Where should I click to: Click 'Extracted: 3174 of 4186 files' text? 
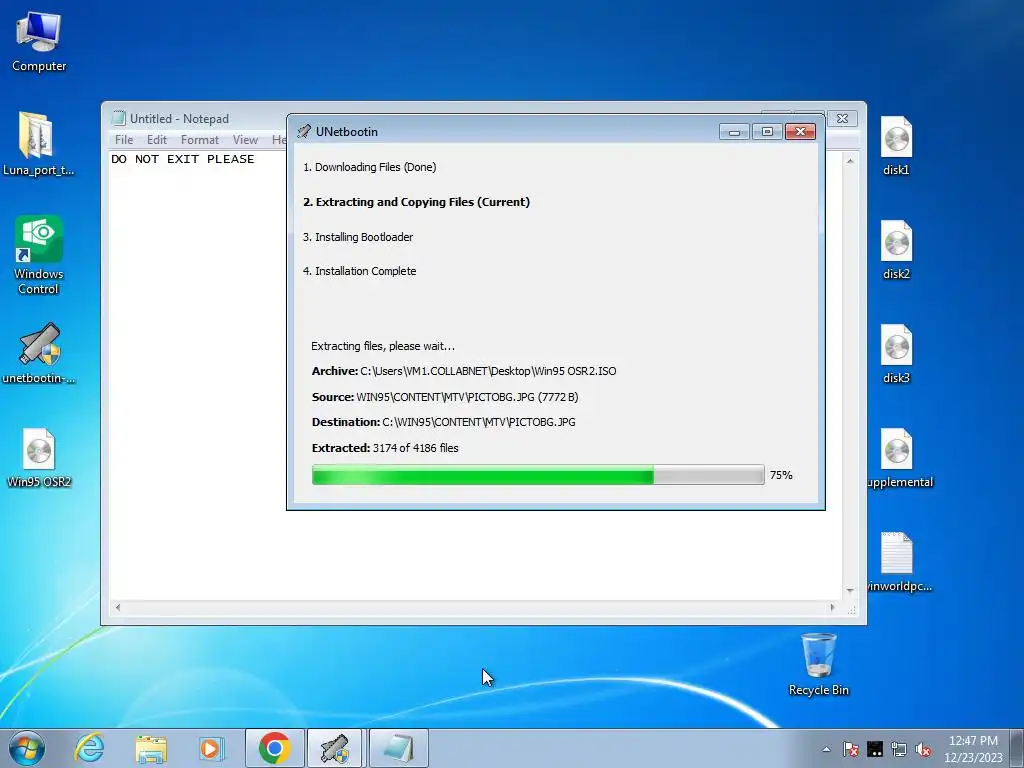coord(385,448)
